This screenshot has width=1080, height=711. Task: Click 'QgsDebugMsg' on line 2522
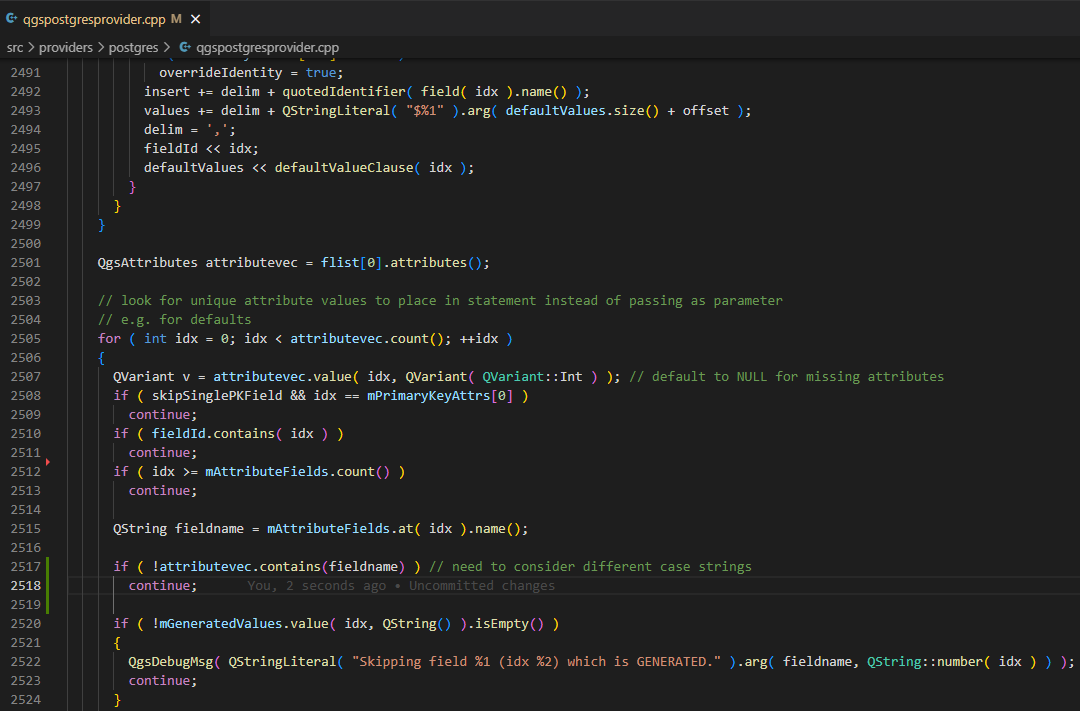(x=171, y=661)
